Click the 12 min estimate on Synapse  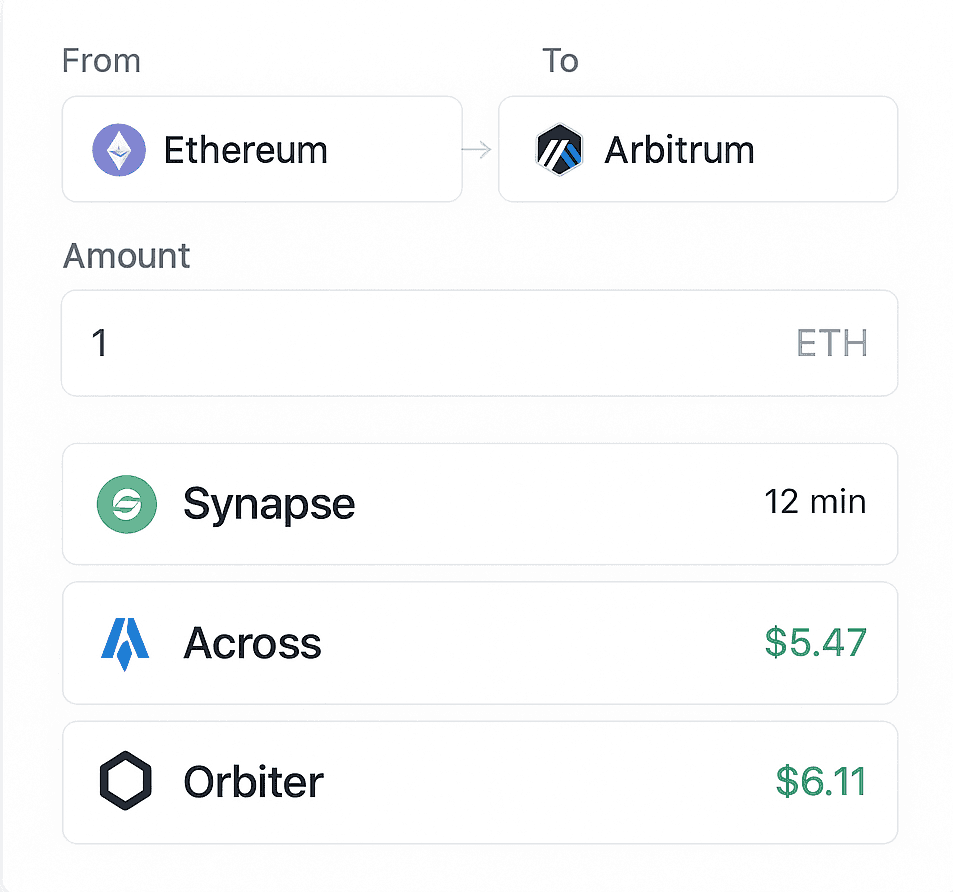point(814,502)
